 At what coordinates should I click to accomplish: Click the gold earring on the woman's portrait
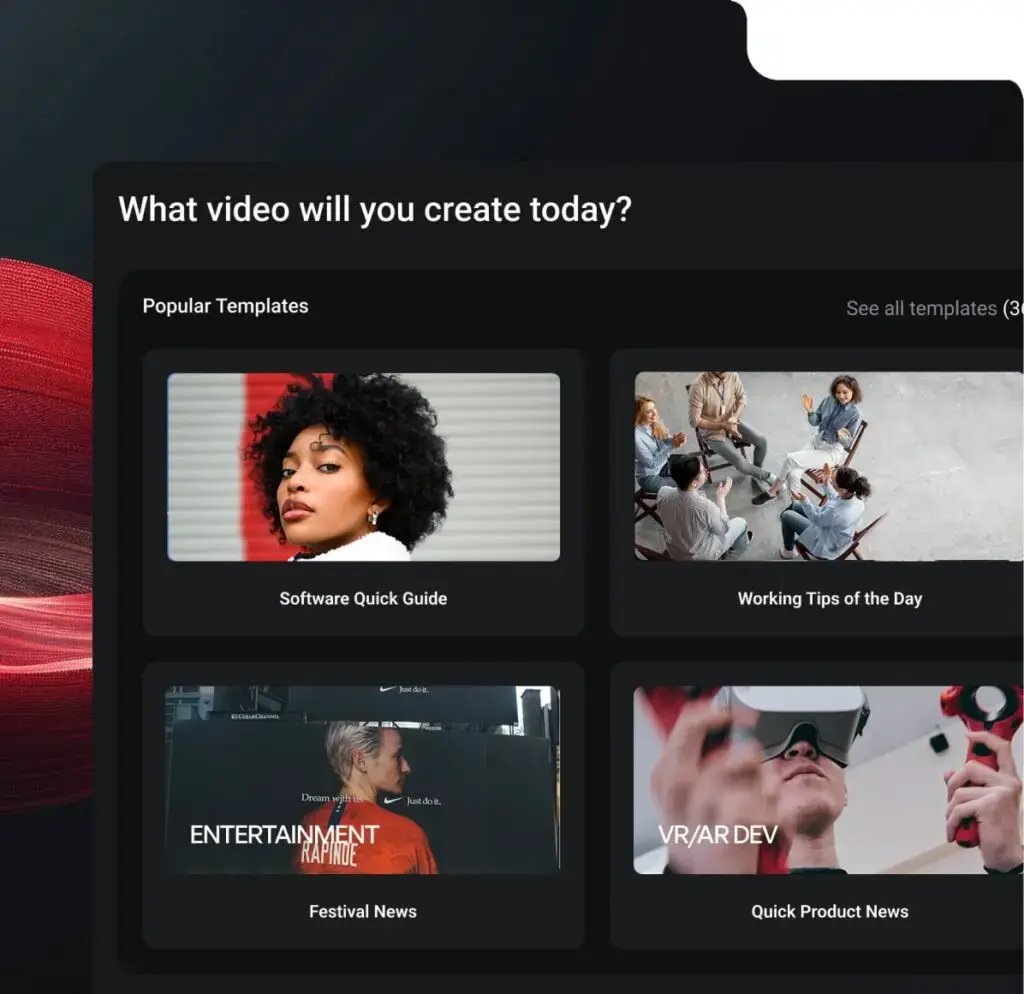(372, 518)
